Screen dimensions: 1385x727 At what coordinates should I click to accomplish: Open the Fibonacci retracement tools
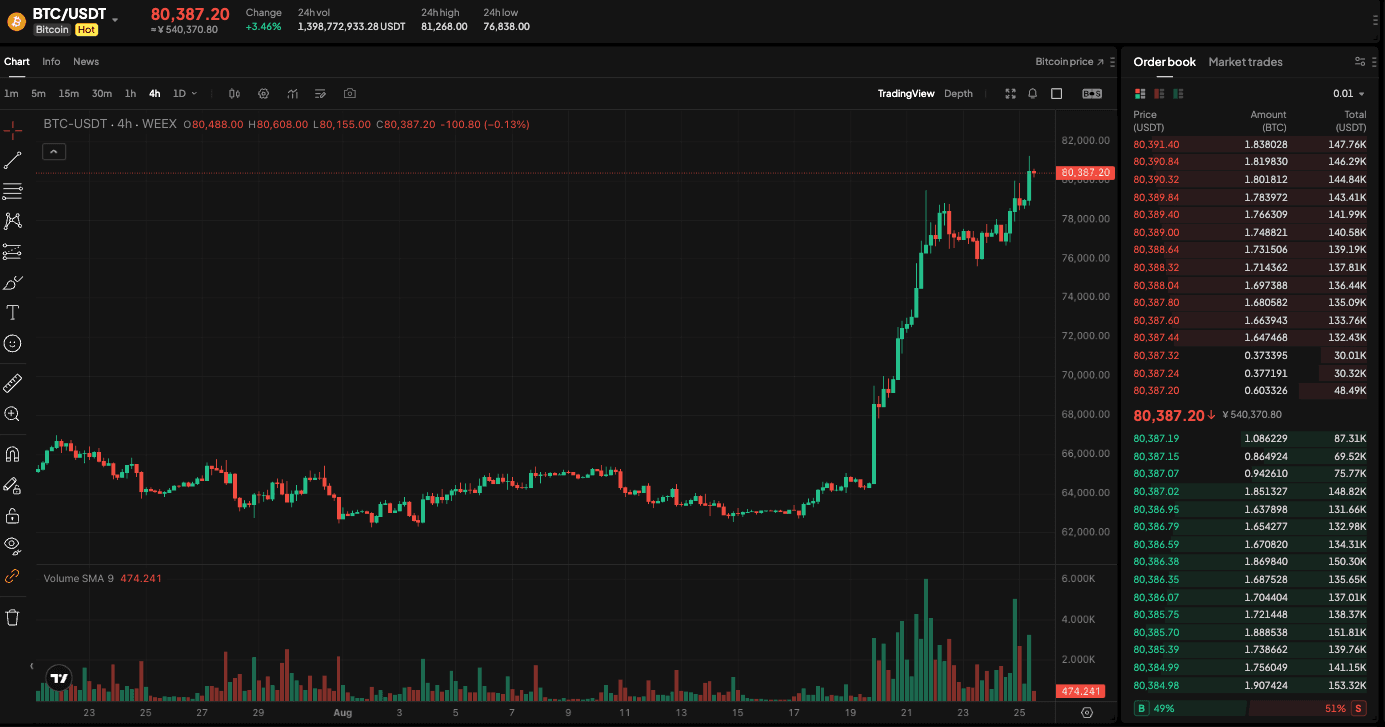pos(13,191)
